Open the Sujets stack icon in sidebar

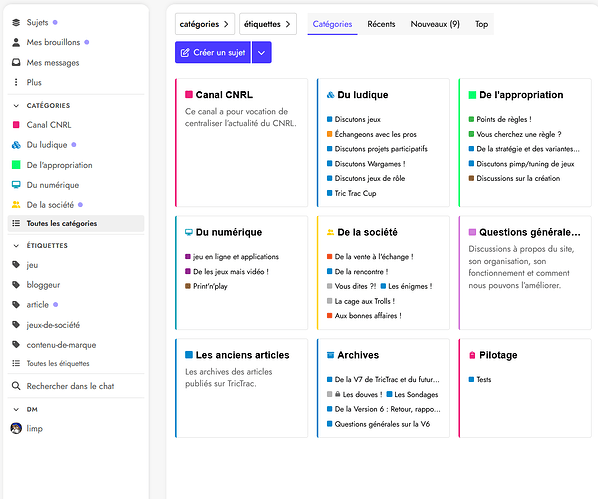click(16, 23)
